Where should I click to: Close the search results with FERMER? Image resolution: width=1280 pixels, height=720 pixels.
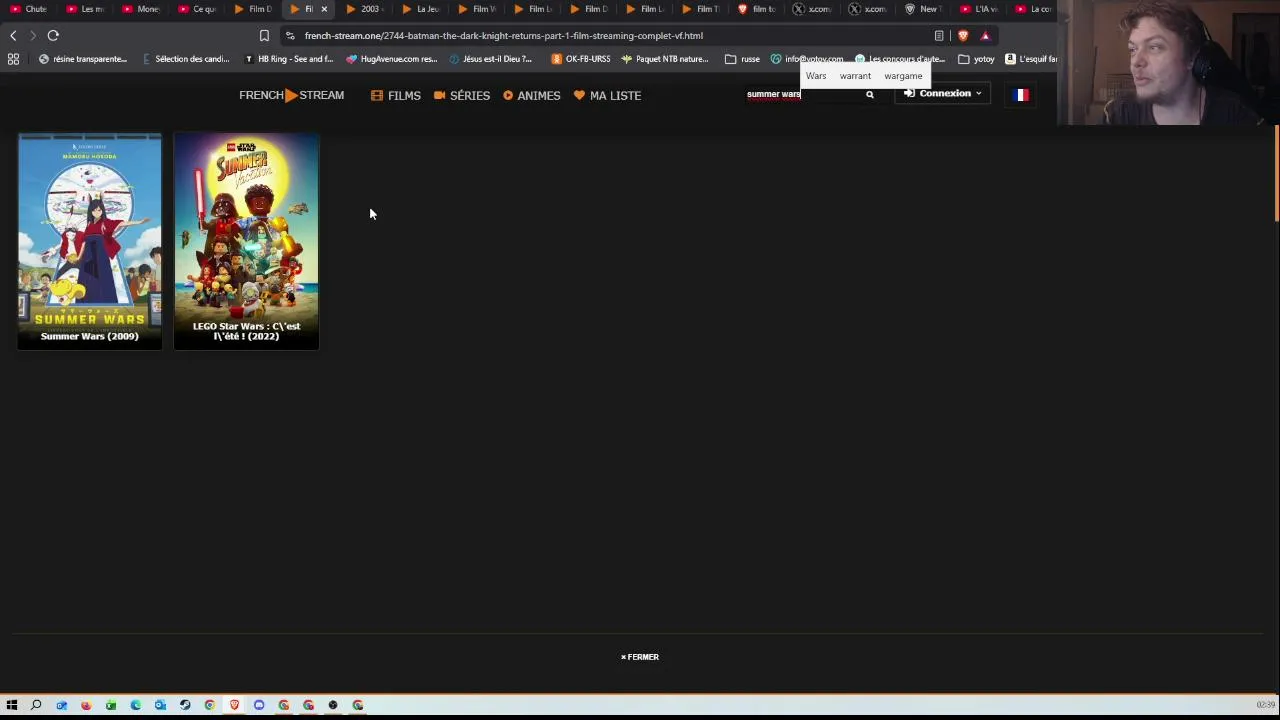(x=640, y=657)
